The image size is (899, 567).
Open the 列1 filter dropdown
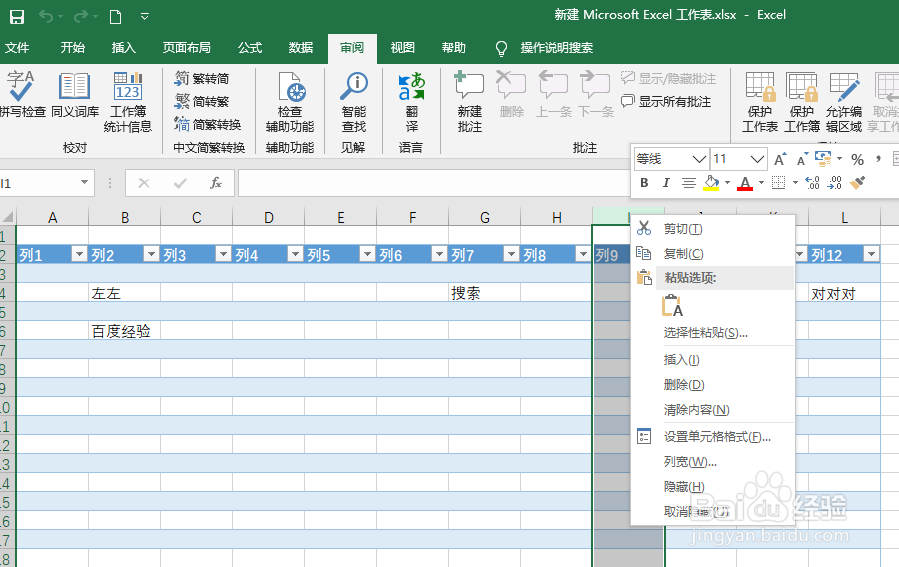pyautogui.click(x=79, y=254)
